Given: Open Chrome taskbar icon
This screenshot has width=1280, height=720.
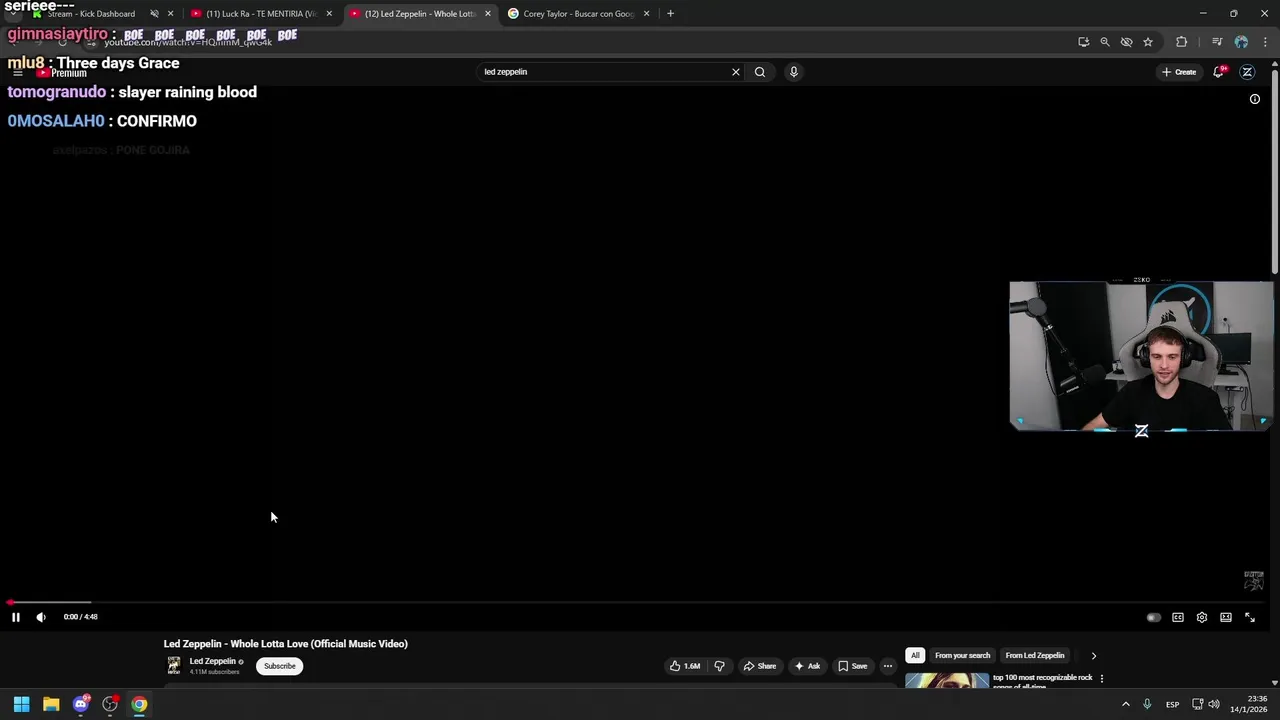Looking at the screenshot, I should (x=139, y=704).
